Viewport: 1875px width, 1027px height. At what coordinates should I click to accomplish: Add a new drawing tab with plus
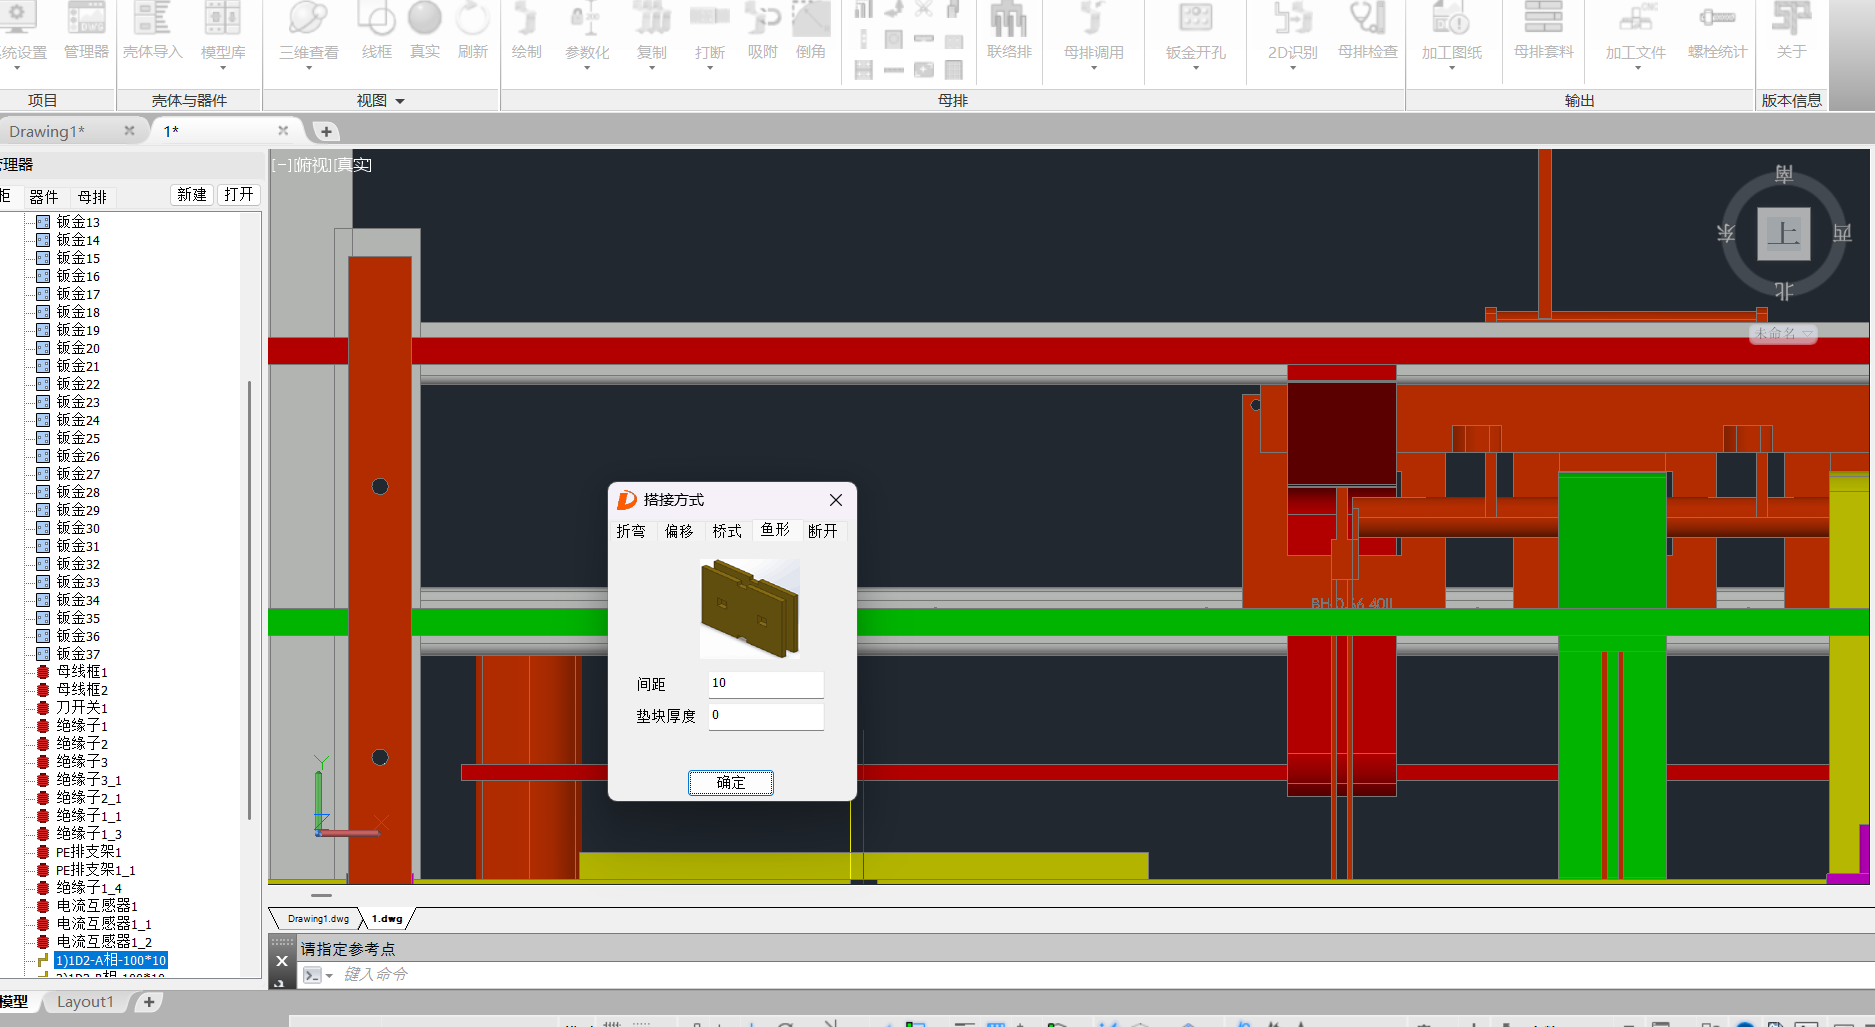click(x=326, y=131)
